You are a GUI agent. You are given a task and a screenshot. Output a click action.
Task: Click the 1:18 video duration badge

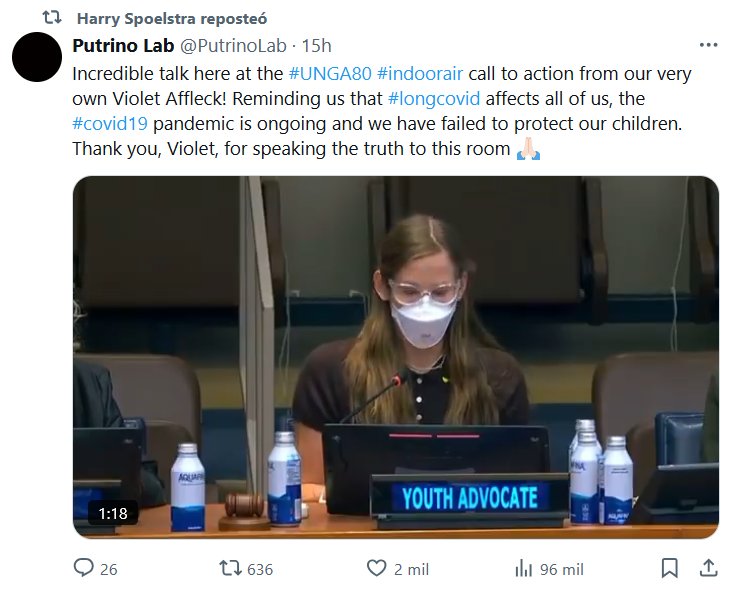pyautogui.click(x=112, y=513)
